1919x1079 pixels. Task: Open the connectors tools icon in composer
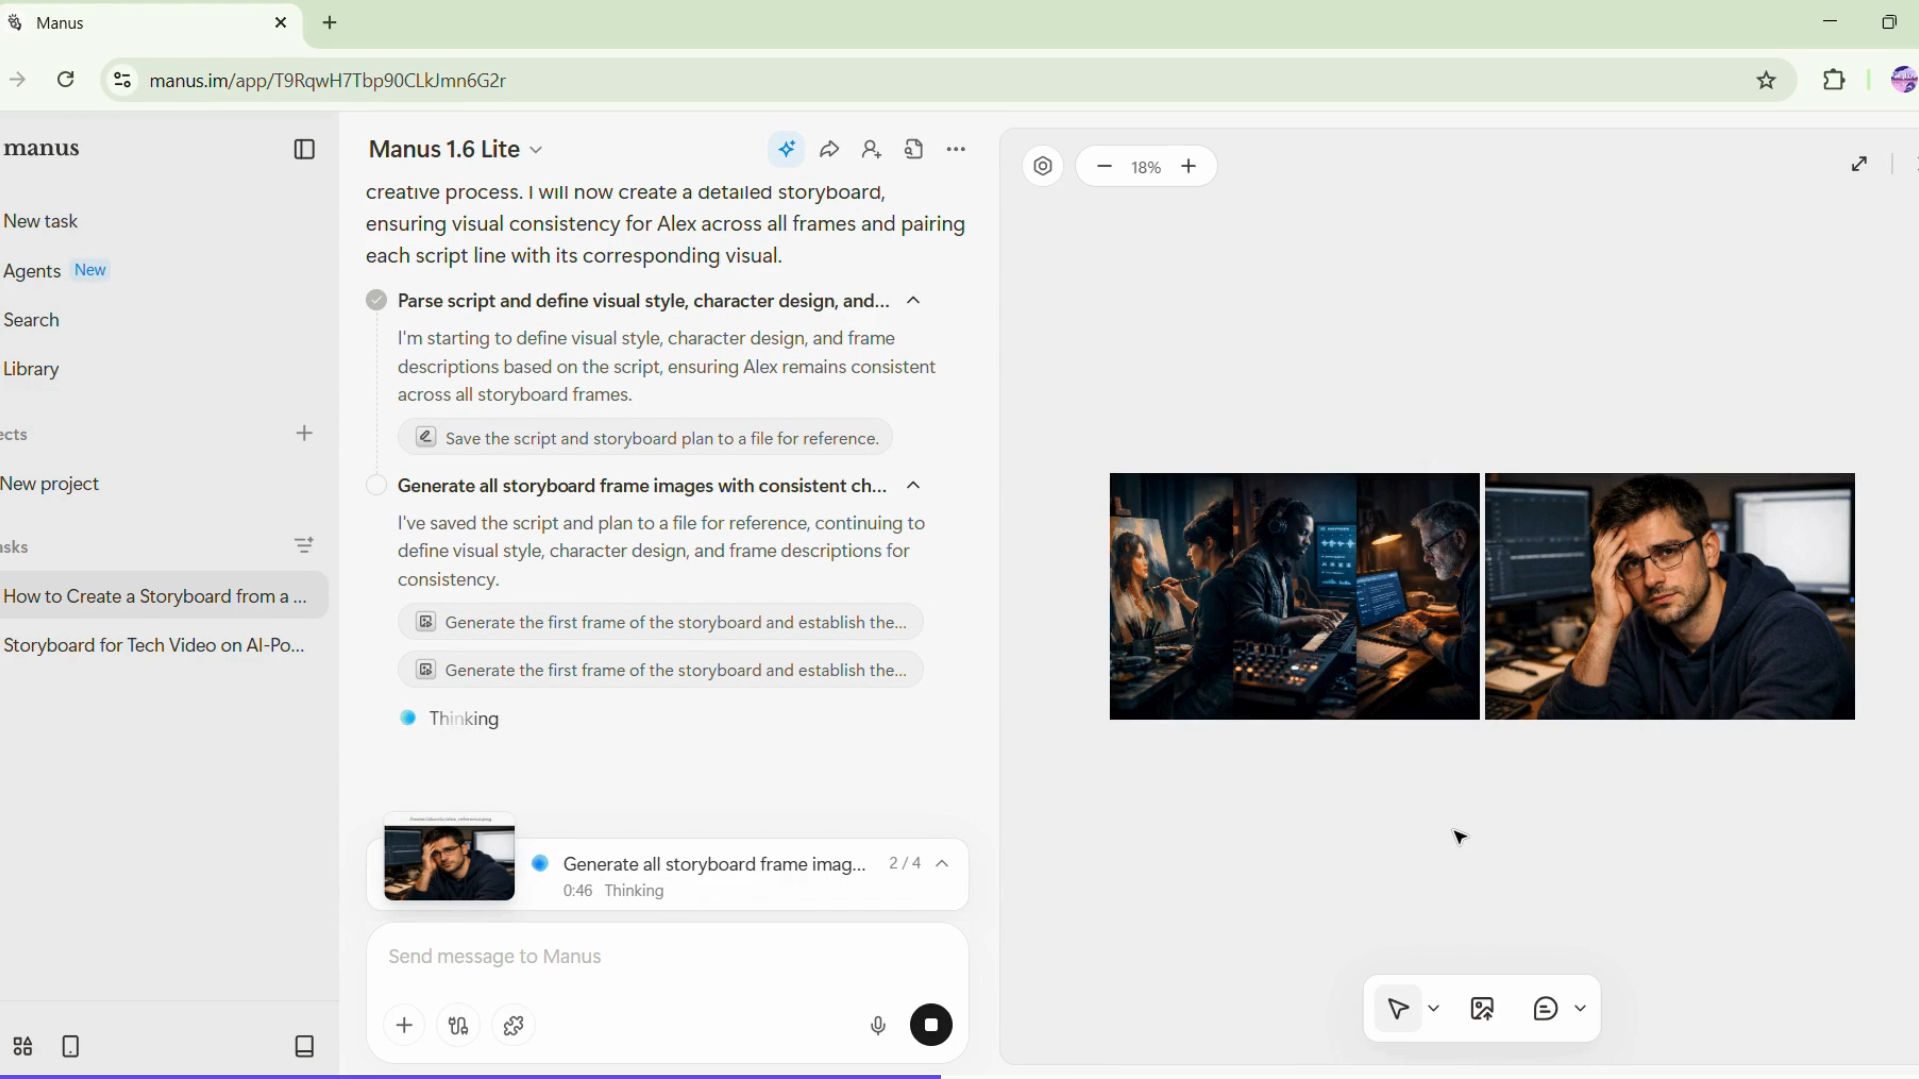coord(459,1025)
